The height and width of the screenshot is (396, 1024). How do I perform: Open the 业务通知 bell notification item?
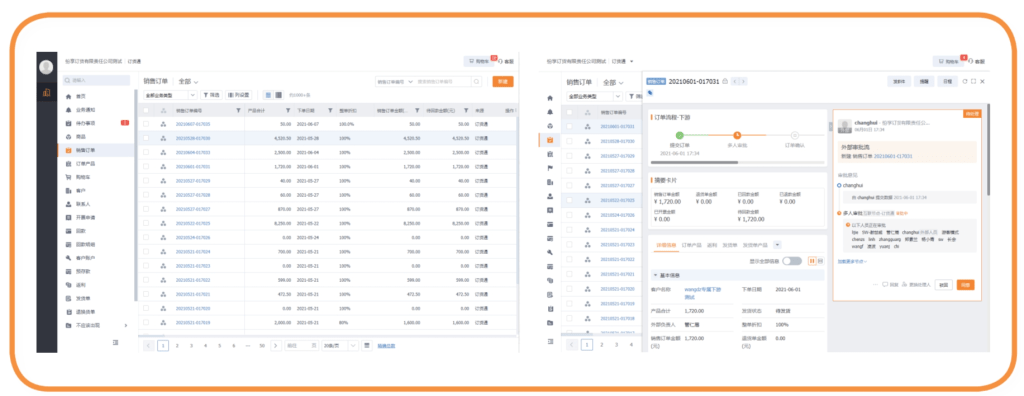[x=84, y=109]
